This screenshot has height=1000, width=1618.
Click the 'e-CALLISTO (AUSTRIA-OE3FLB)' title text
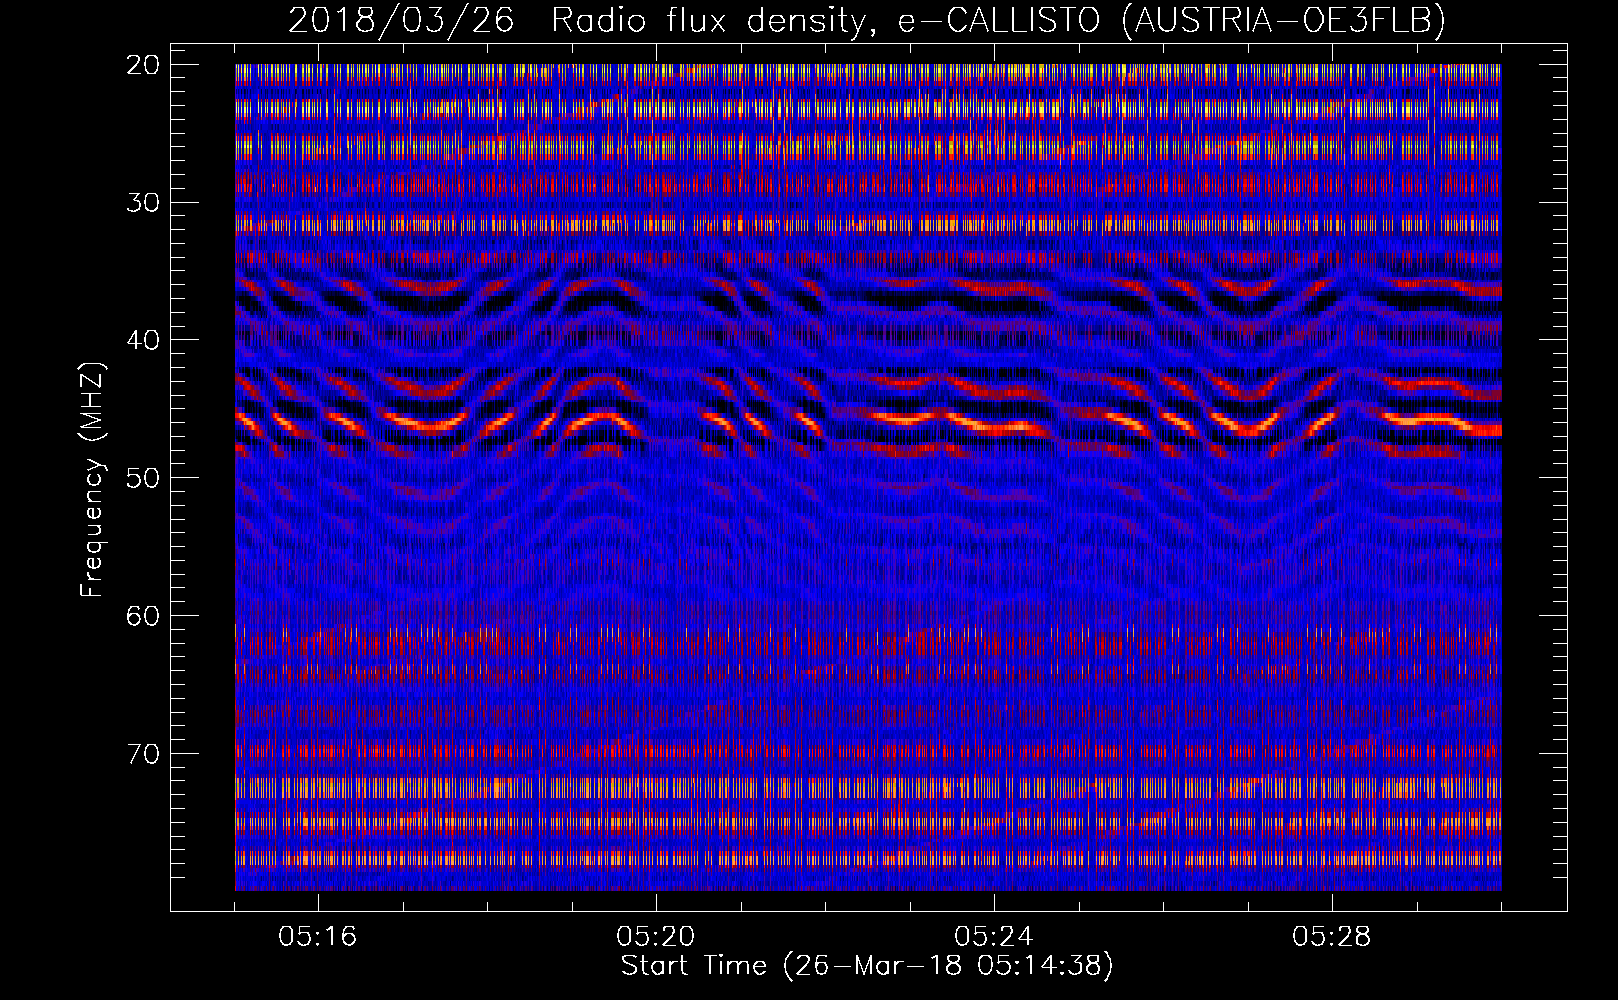[x=1171, y=21]
